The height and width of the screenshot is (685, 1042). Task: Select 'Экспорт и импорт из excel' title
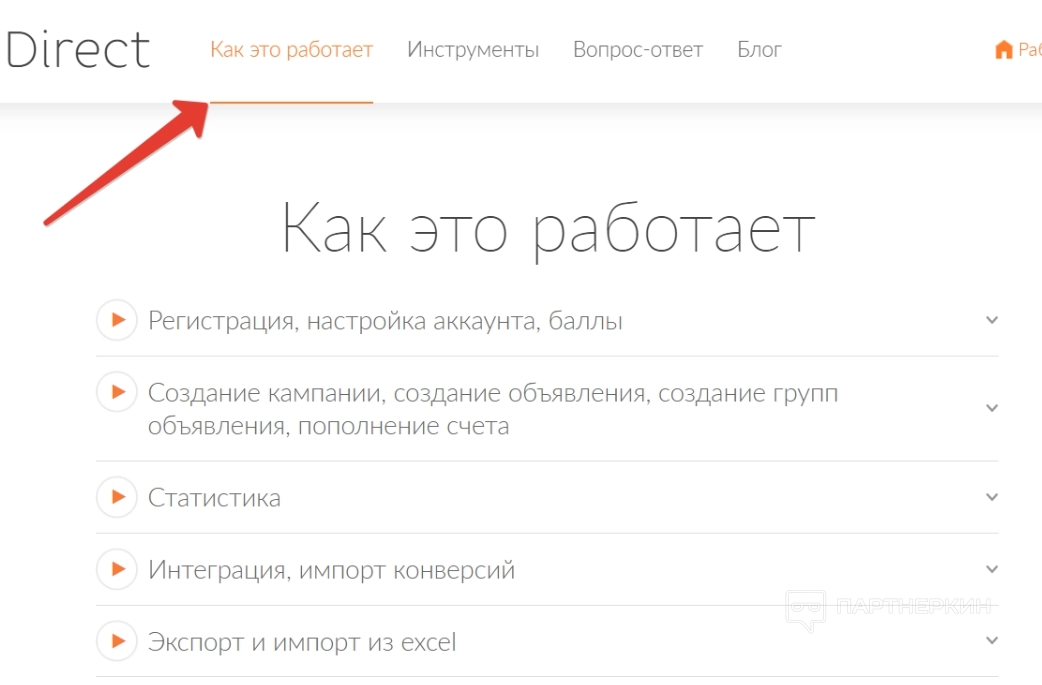[x=302, y=642]
